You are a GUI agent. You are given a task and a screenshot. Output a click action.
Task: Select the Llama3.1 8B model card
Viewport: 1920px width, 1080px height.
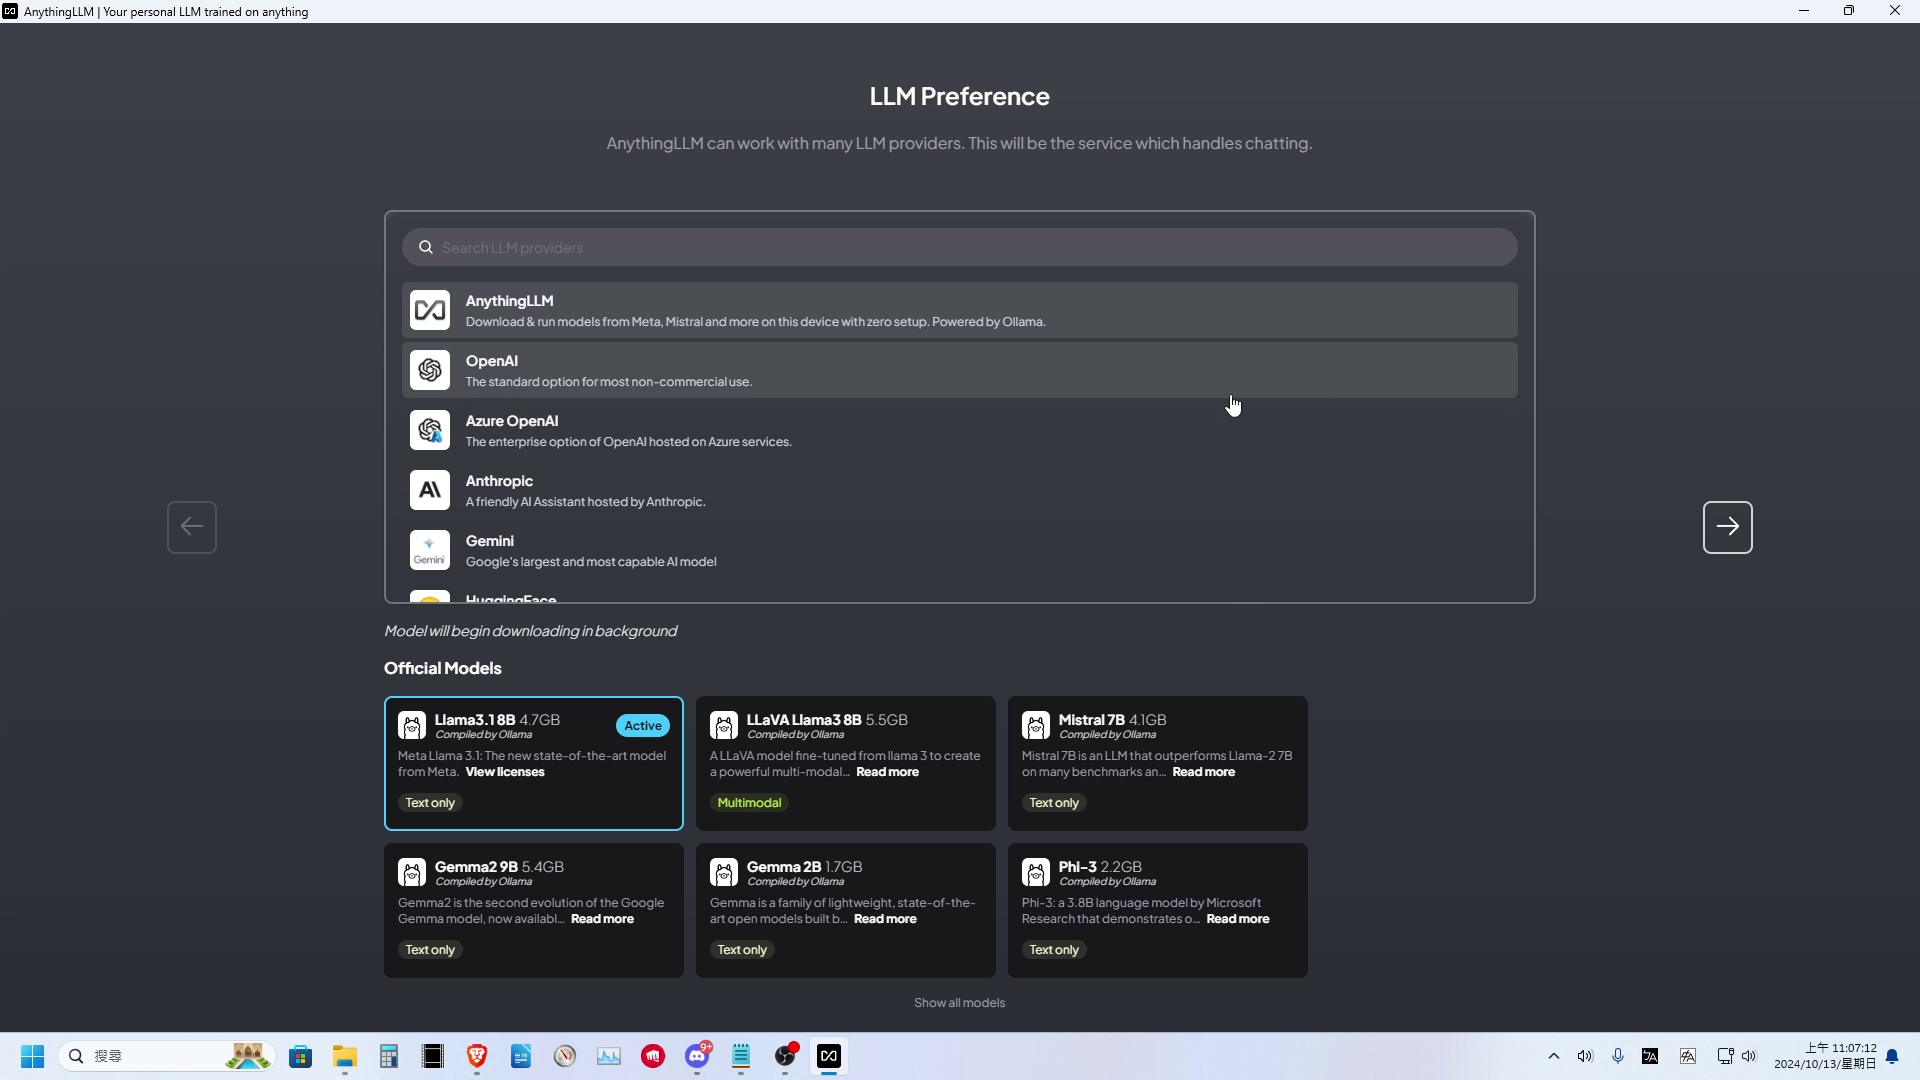534,763
